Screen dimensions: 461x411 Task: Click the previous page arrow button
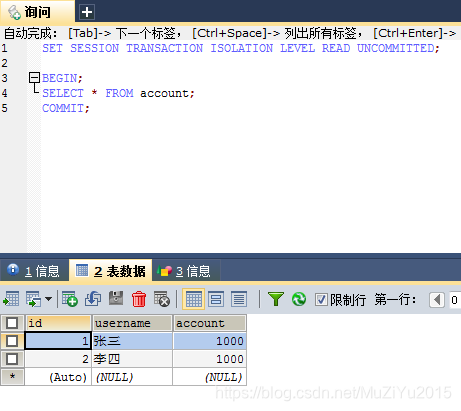pos(437,300)
